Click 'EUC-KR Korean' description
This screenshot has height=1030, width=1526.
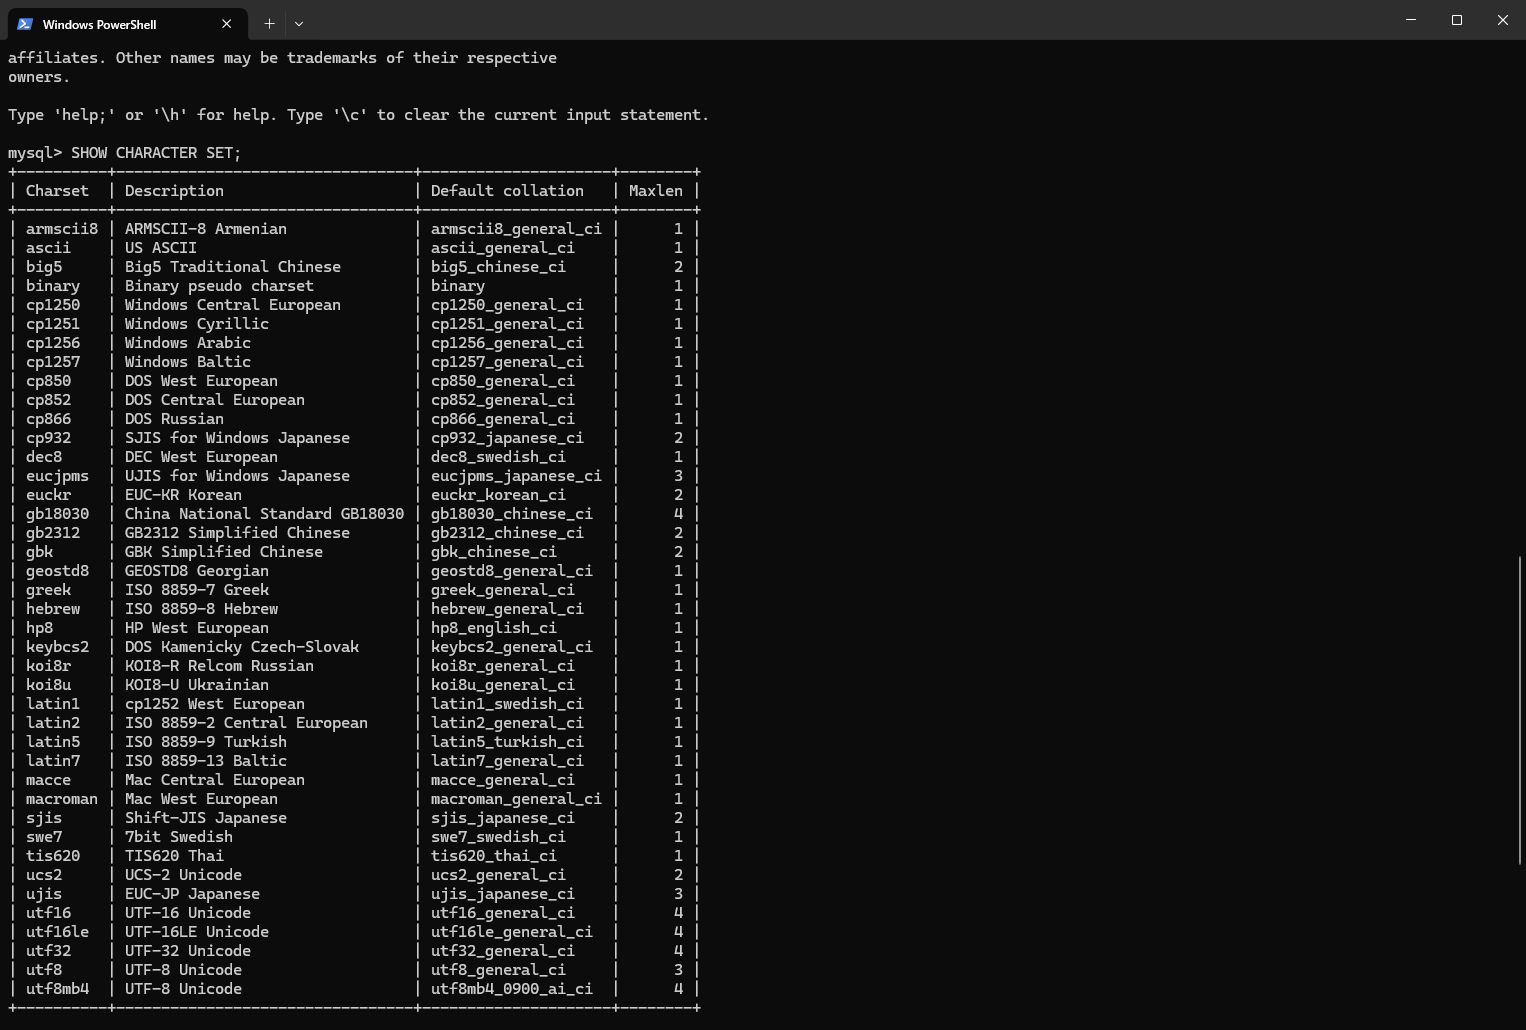click(183, 495)
